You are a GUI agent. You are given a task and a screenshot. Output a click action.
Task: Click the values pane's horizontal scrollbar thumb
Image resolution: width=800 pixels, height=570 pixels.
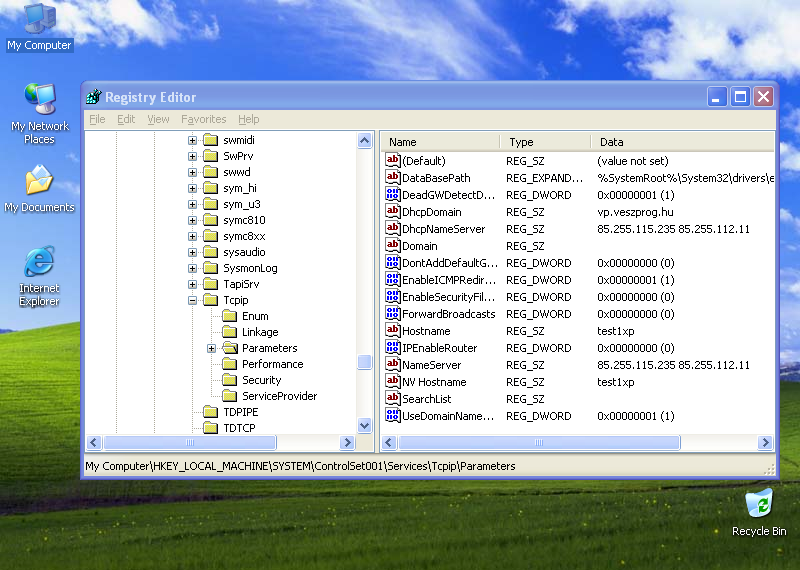pos(536,443)
